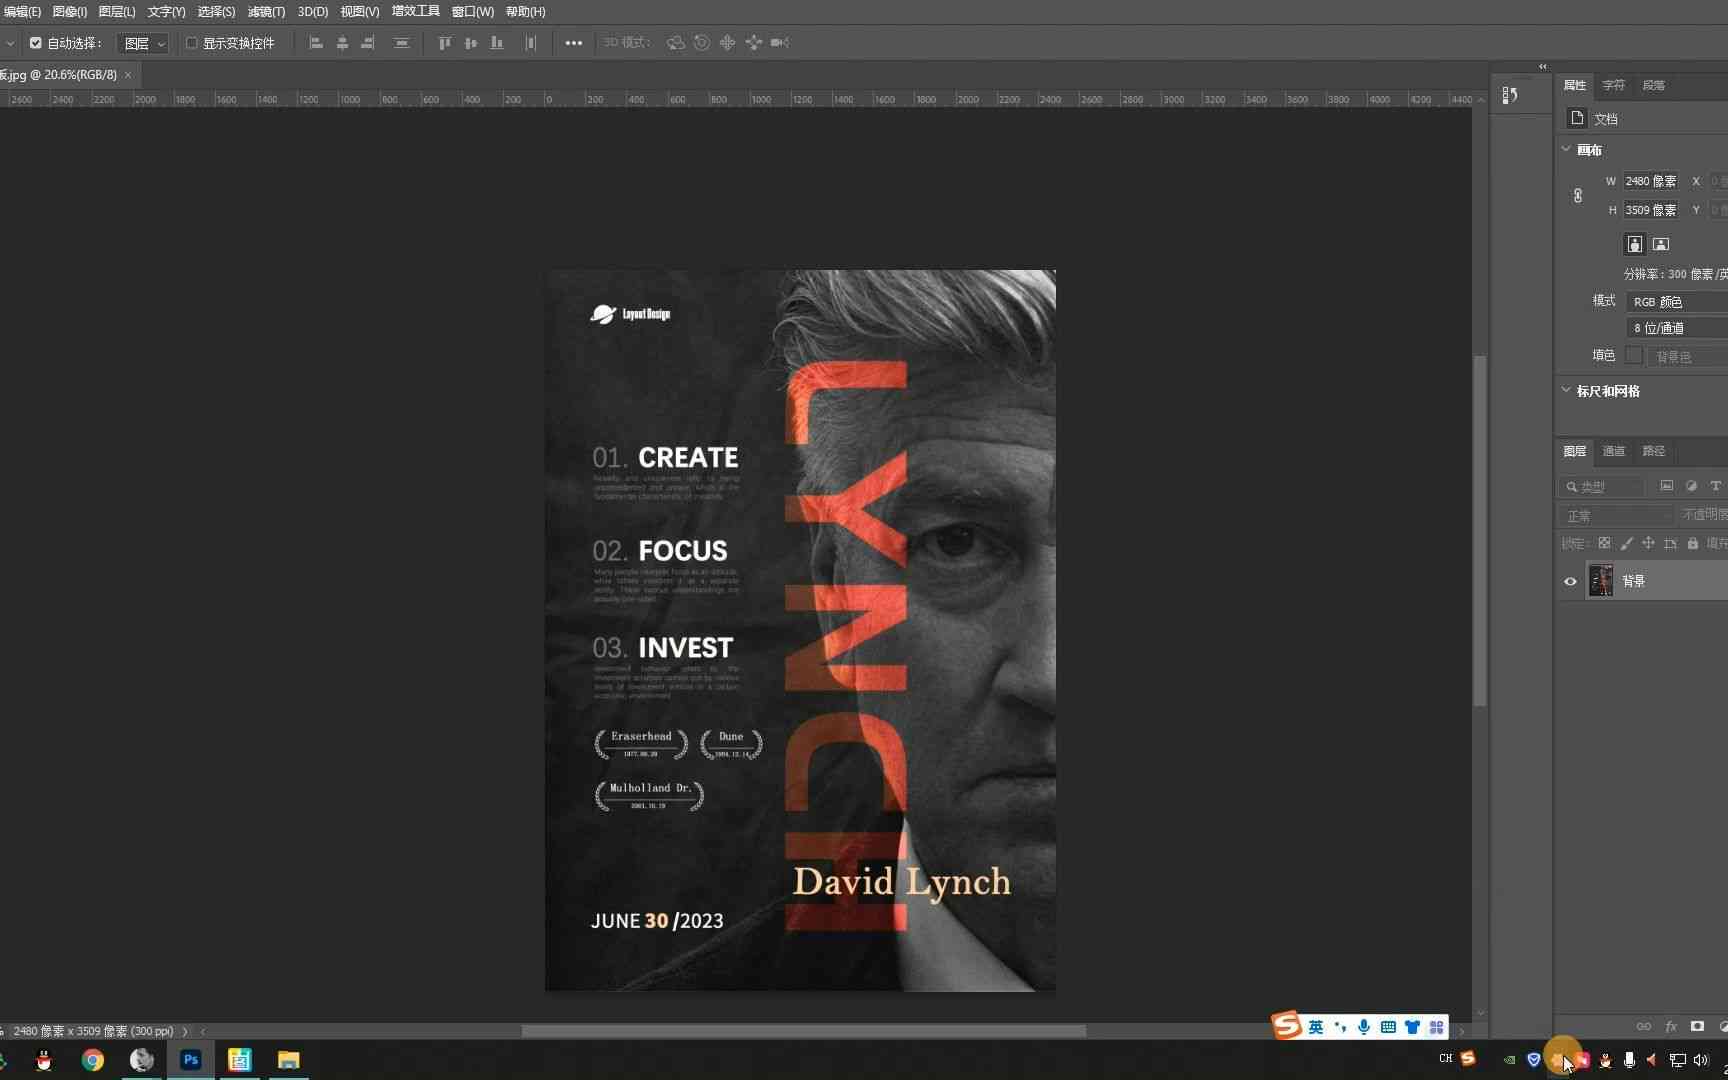Image resolution: width=1728 pixels, height=1080 pixels.
Task: Open the 背景色 fill dropdown
Action: coord(1688,356)
